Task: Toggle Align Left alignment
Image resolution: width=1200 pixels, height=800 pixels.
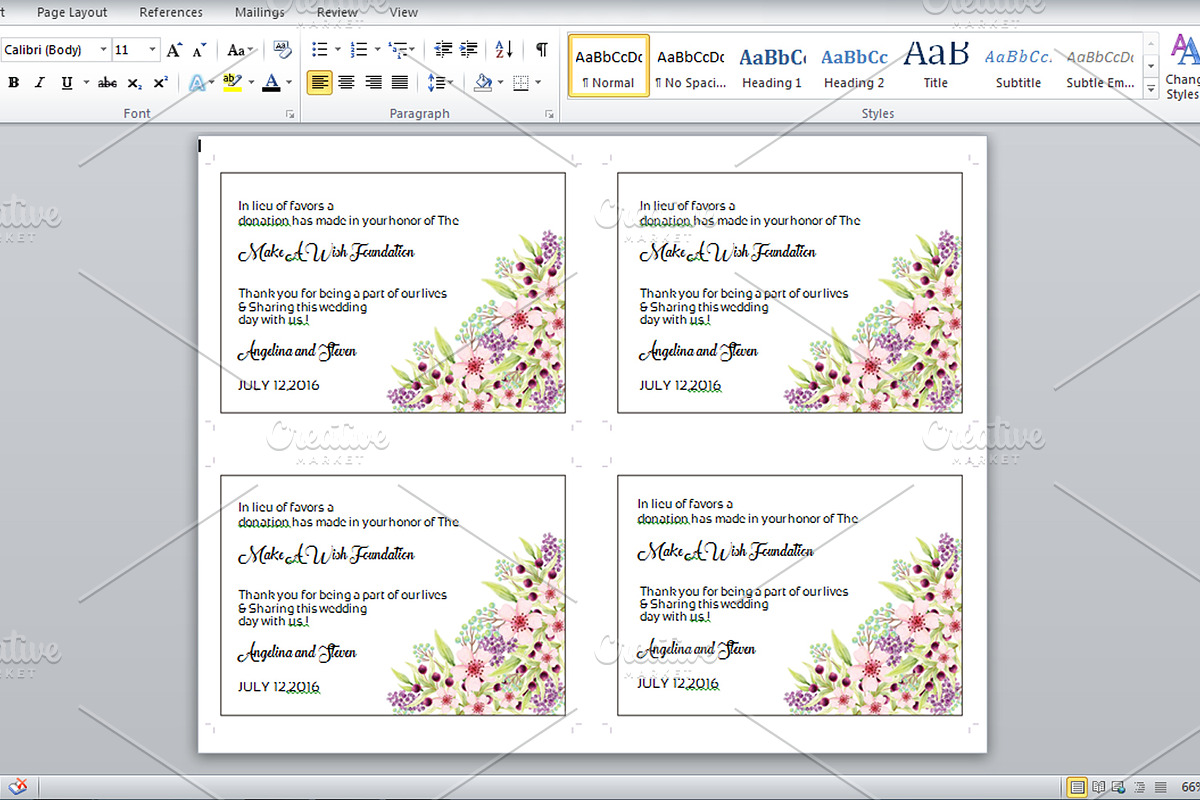Action: coord(319,83)
